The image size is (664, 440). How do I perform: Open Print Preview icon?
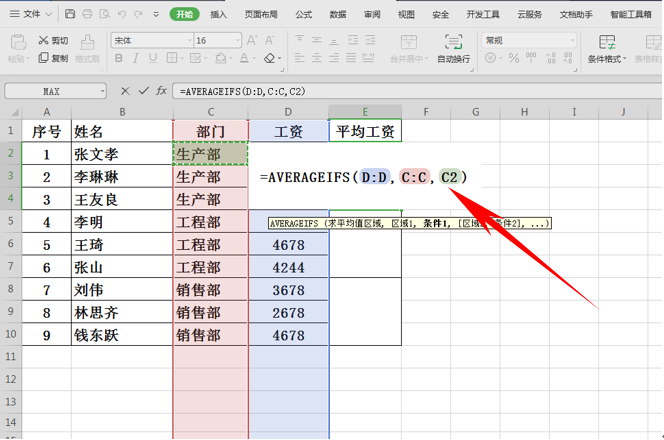(104, 14)
